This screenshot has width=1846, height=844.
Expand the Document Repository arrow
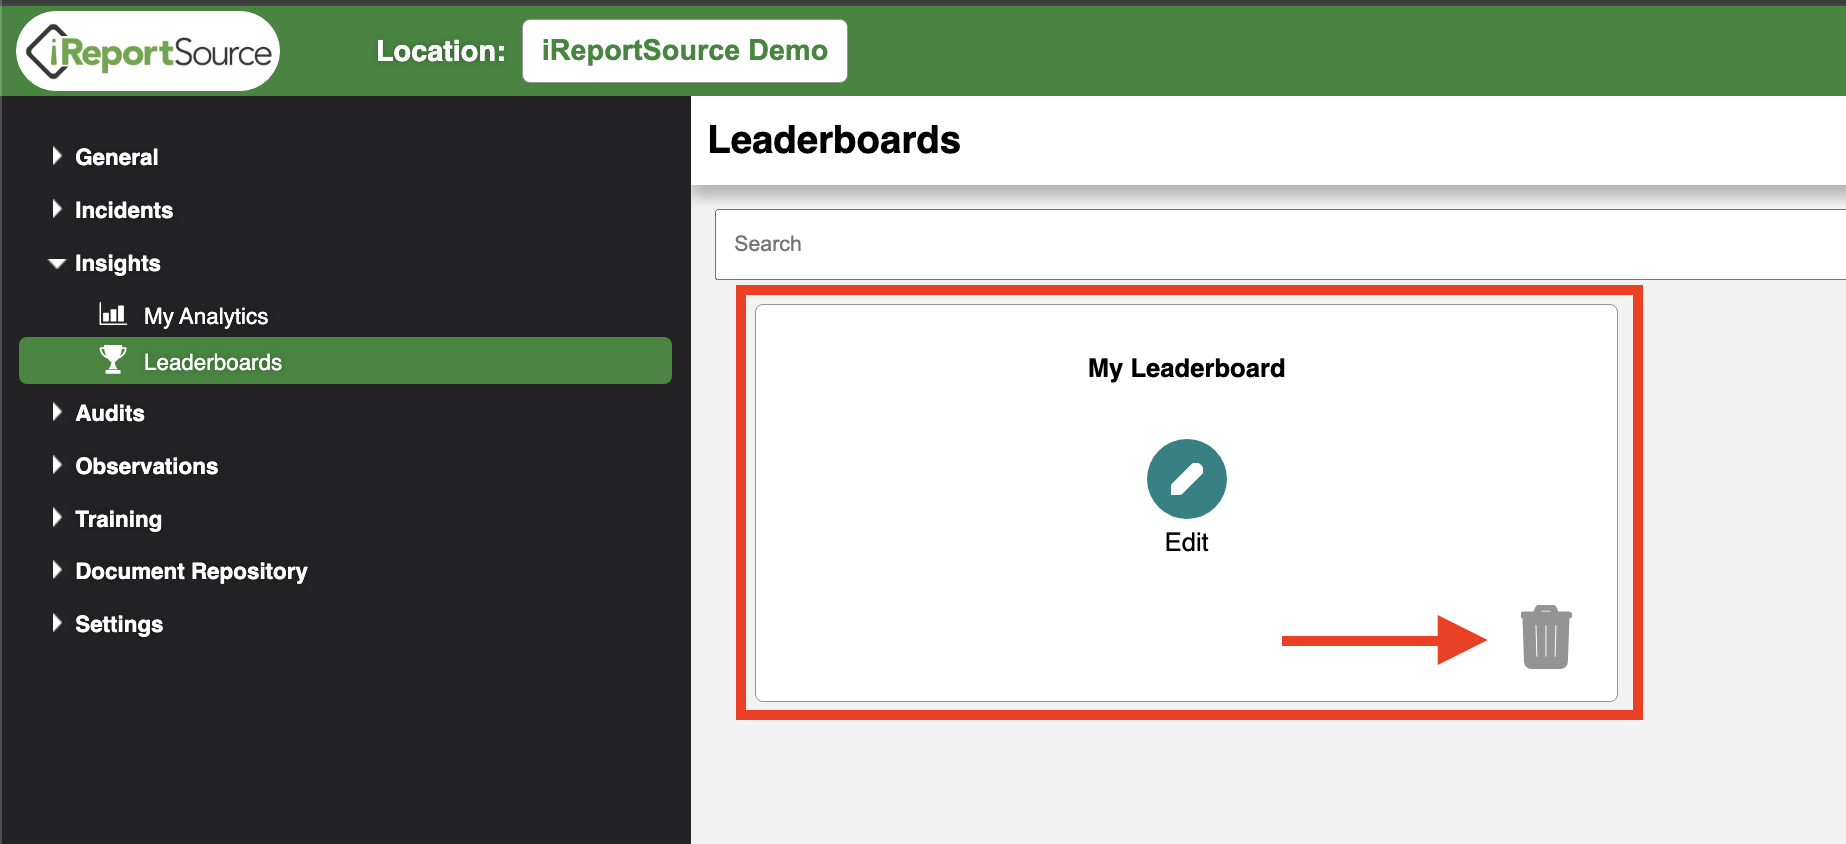[57, 570]
